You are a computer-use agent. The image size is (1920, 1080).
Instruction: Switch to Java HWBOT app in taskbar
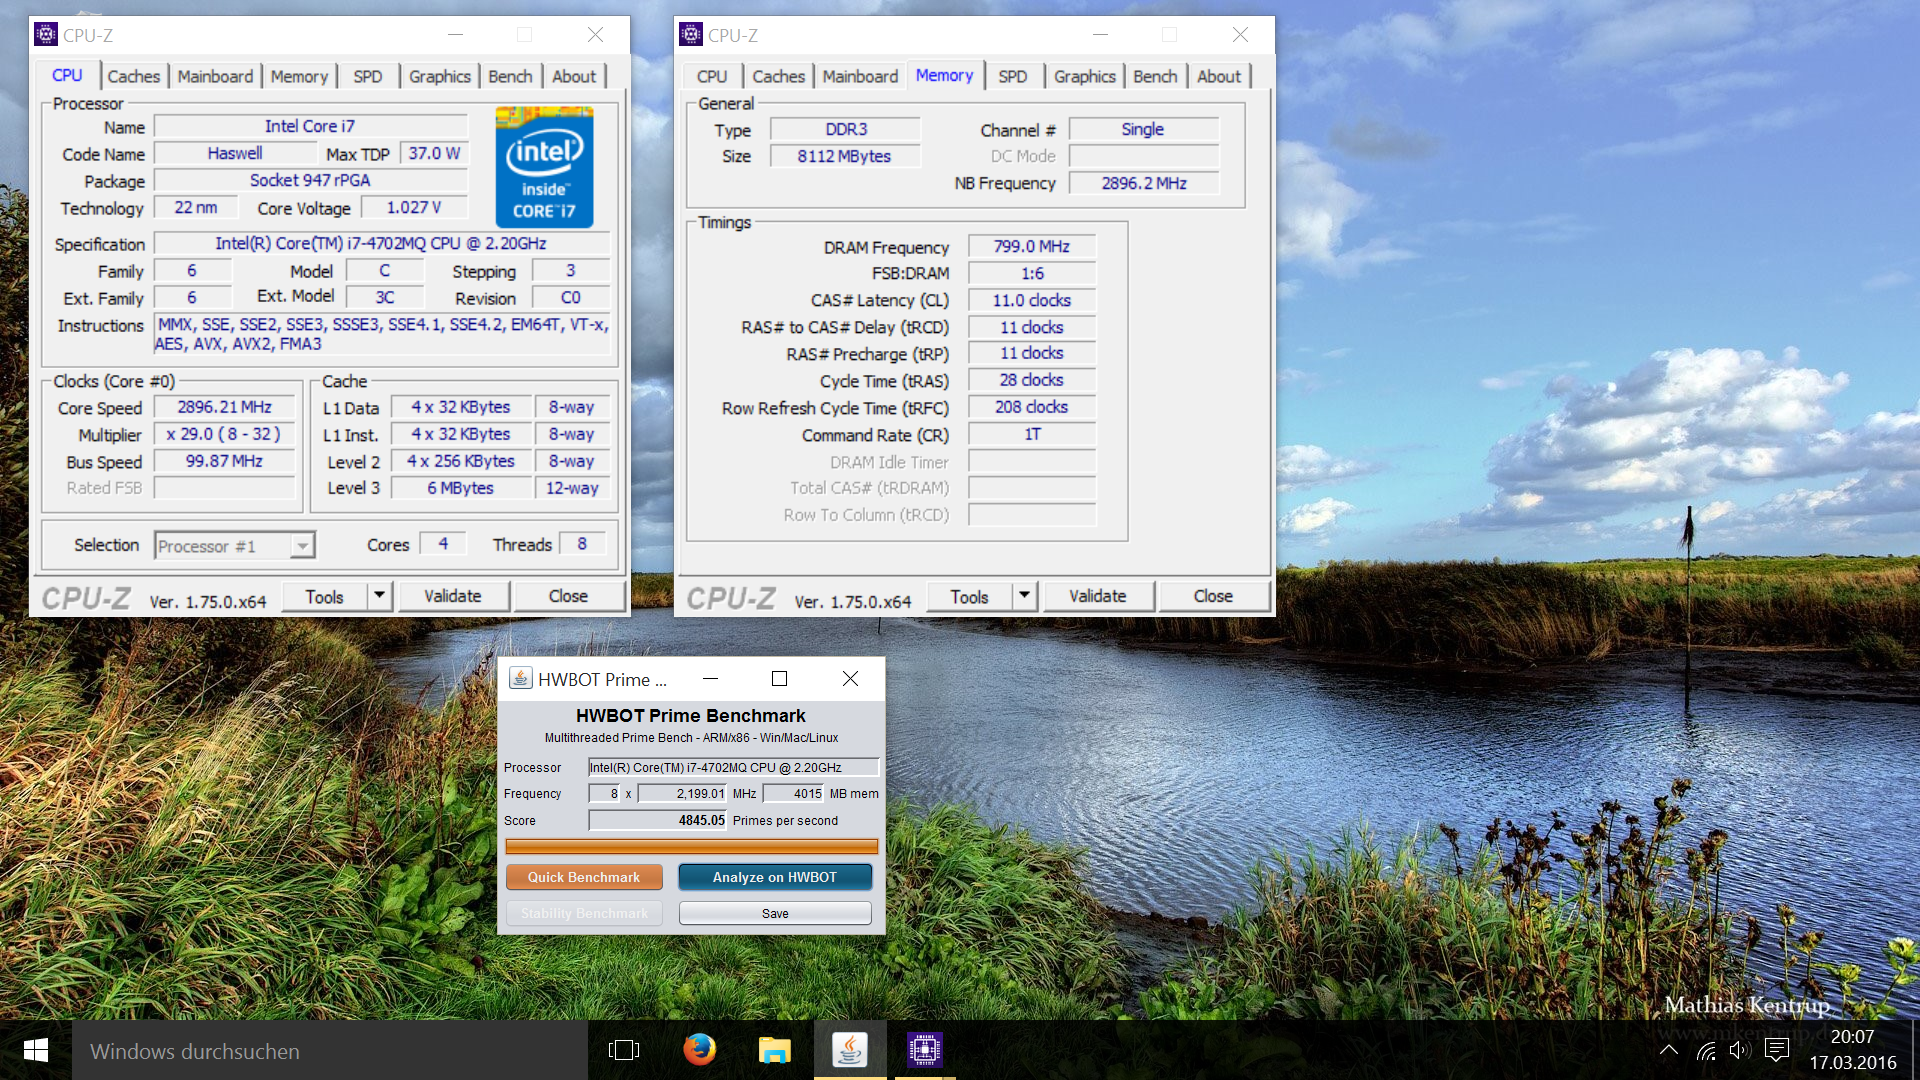(x=850, y=1050)
